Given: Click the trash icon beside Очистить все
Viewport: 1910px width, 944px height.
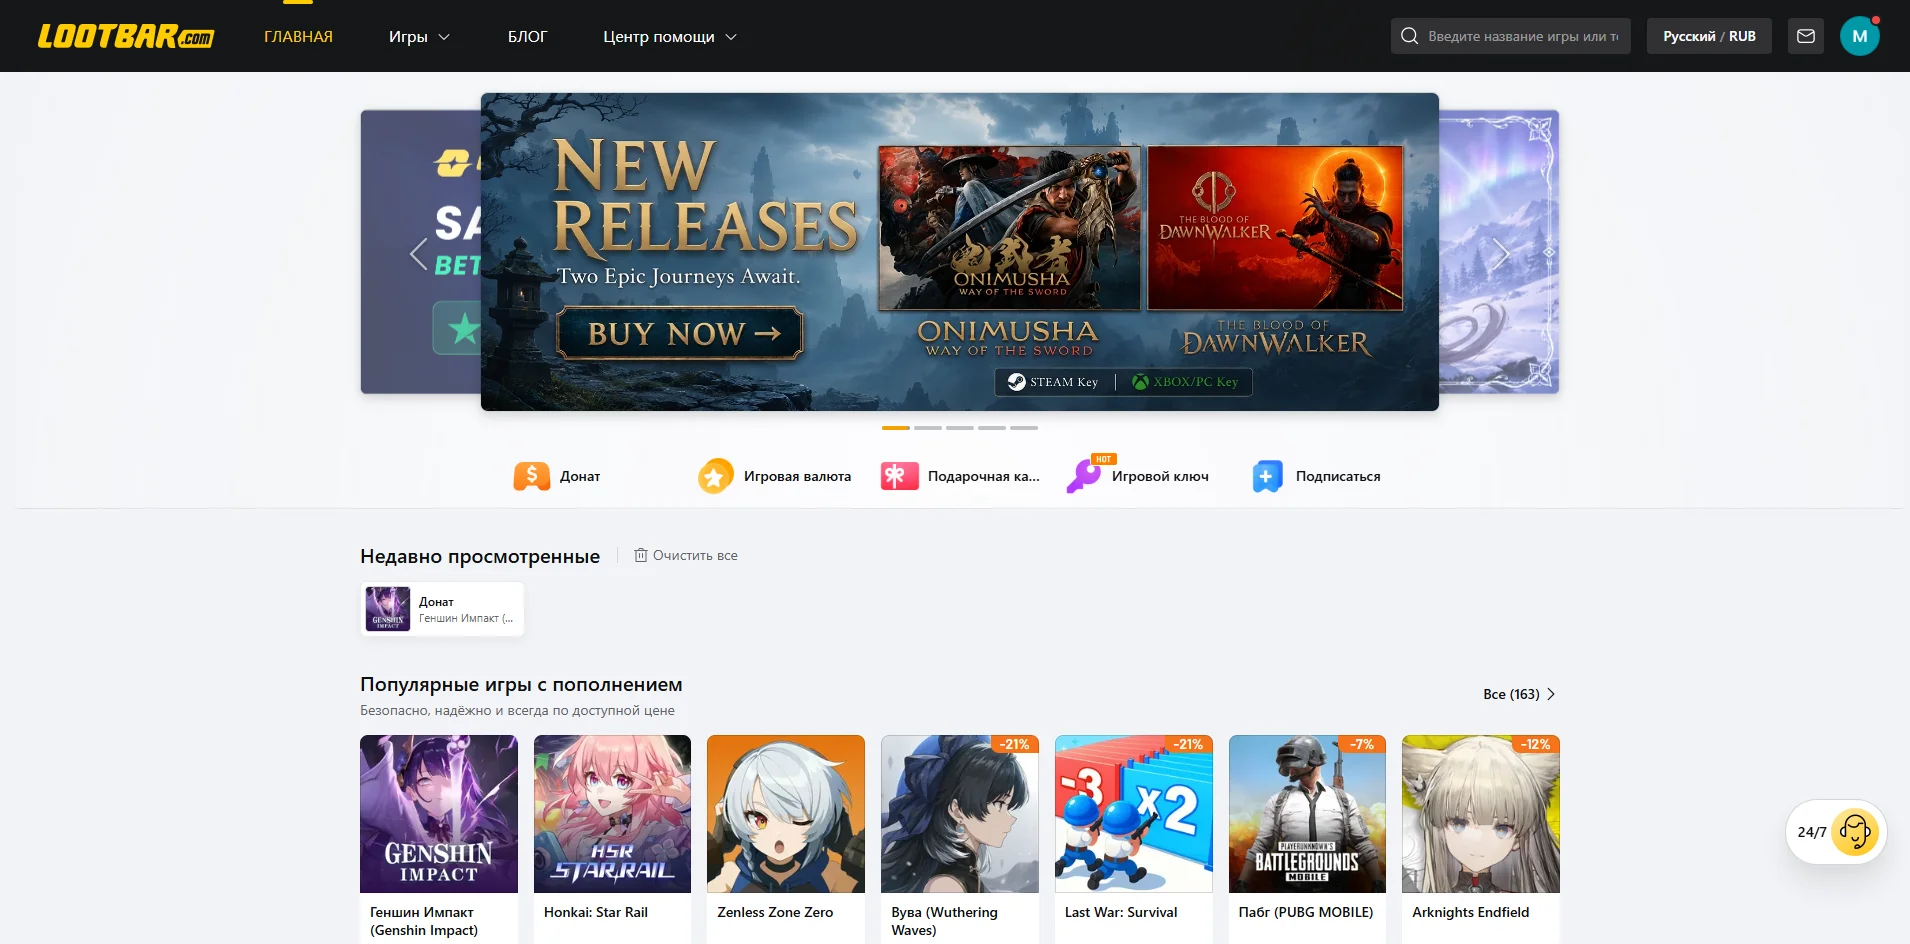Looking at the screenshot, I should coord(641,555).
